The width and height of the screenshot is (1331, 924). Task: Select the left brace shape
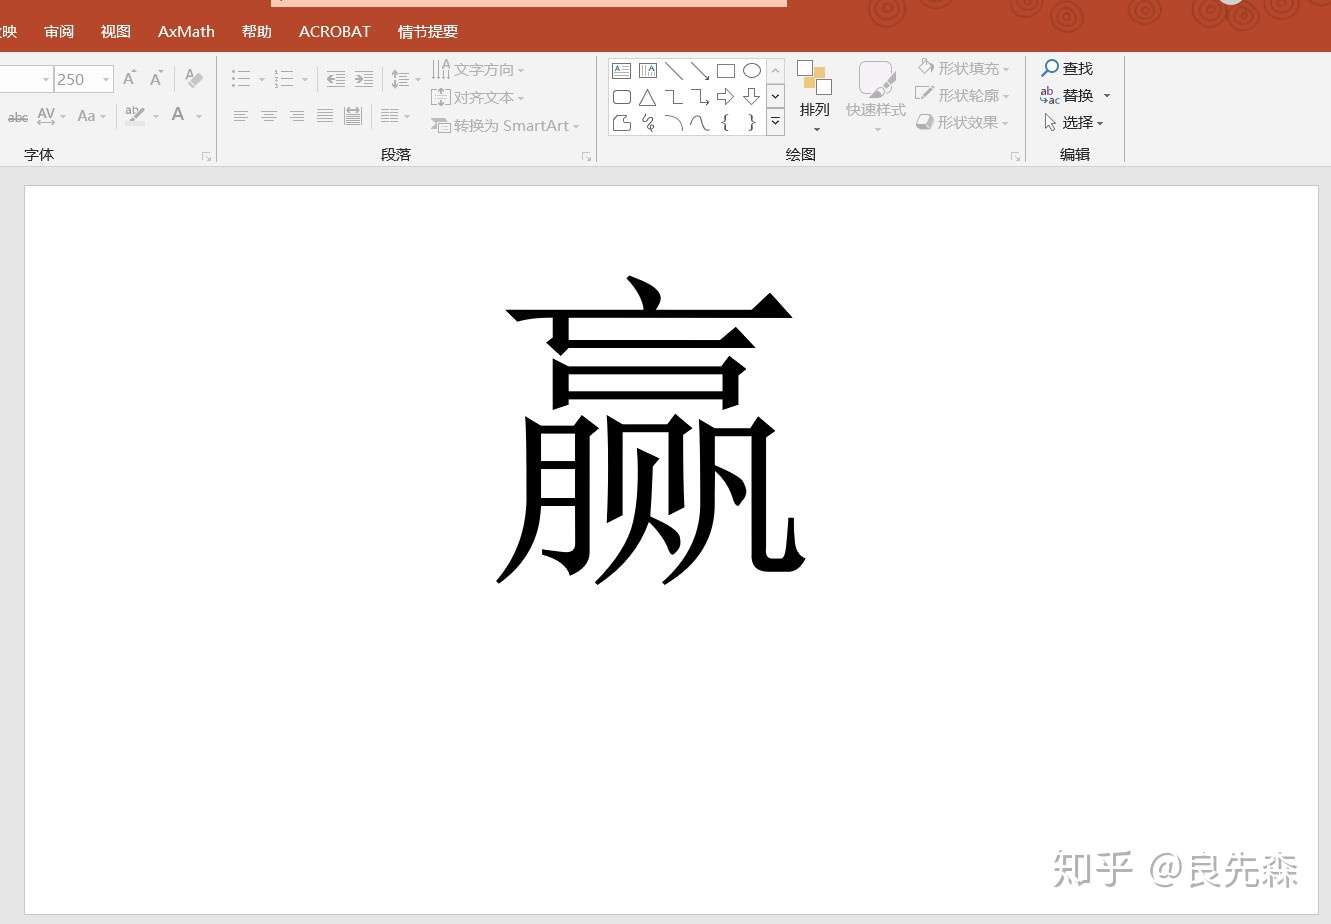[x=727, y=122]
